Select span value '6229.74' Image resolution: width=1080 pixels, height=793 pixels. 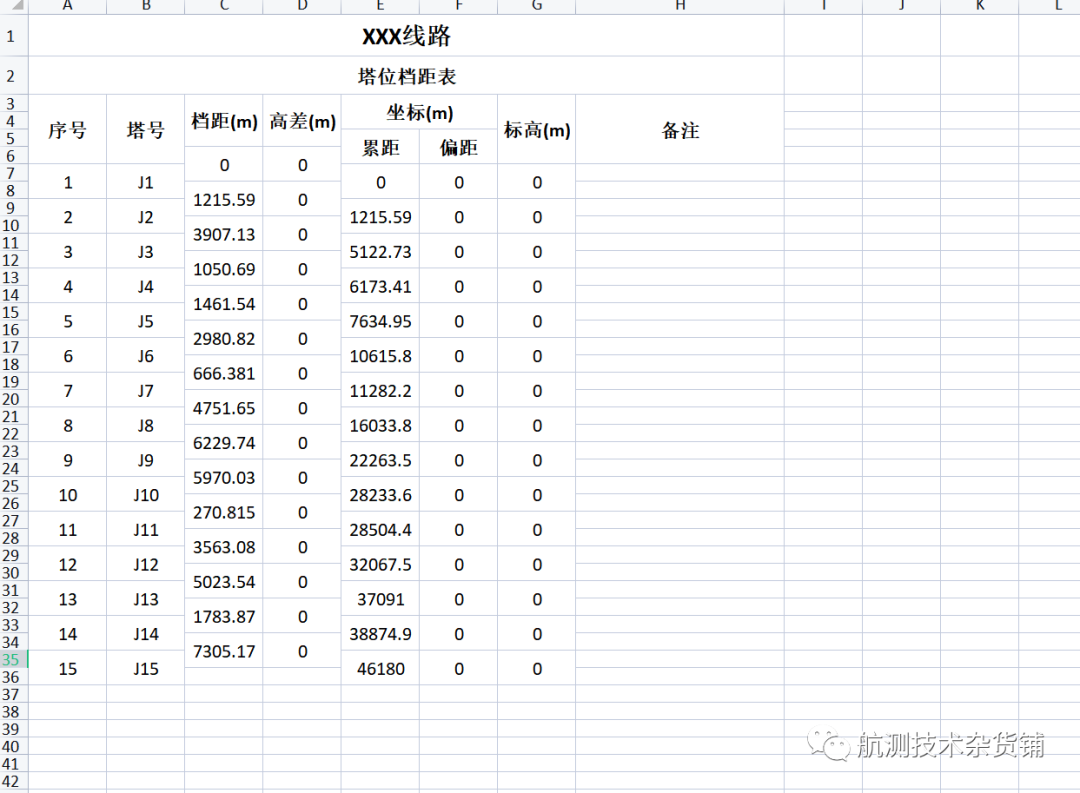[x=224, y=442]
